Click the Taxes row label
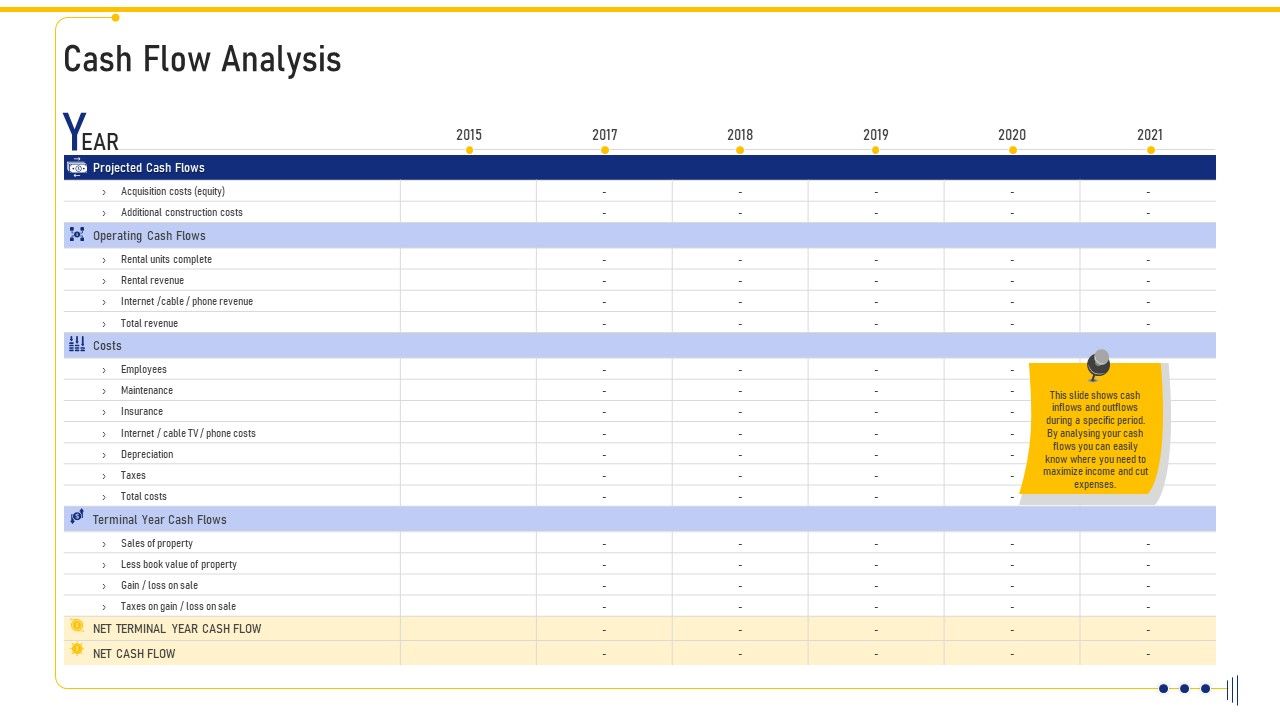1280x720 pixels. (133, 475)
